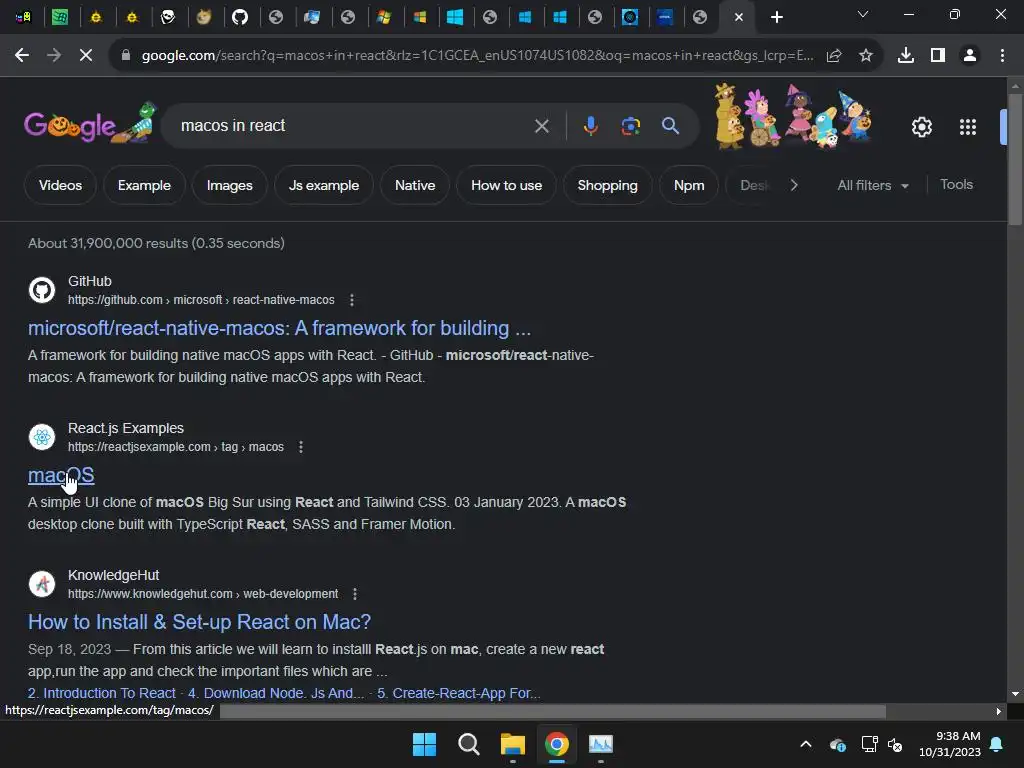The width and height of the screenshot is (1024, 768).
Task: Open microsoft/react-native-macos result title
Action: point(280,328)
